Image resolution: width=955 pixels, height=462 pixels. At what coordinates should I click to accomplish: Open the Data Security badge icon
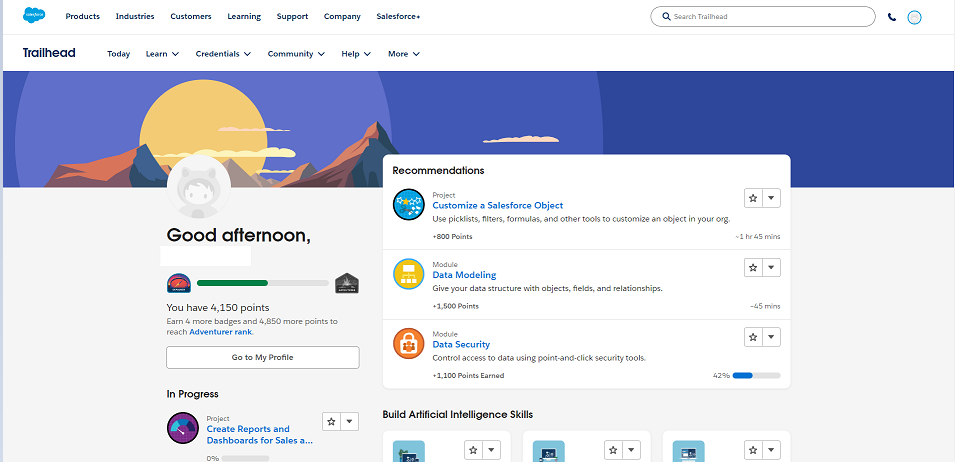(x=409, y=343)
